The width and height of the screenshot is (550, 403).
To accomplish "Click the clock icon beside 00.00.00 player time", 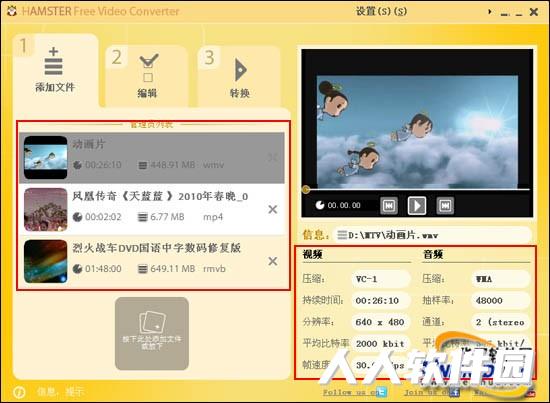I will click(x=320, y=205).
